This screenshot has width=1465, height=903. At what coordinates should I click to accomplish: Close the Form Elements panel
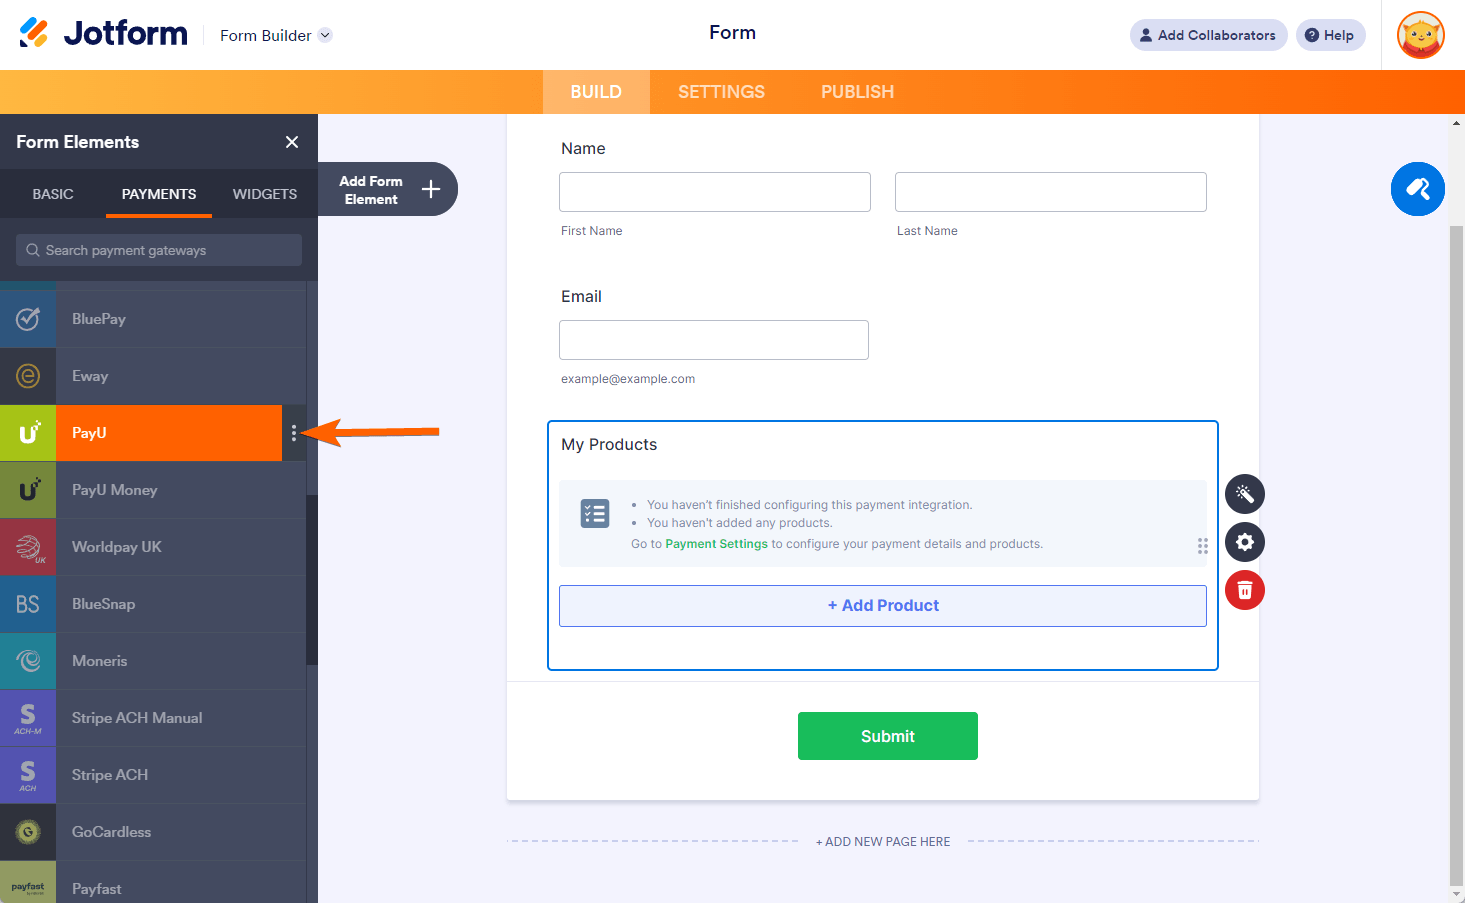click(292, 142)
